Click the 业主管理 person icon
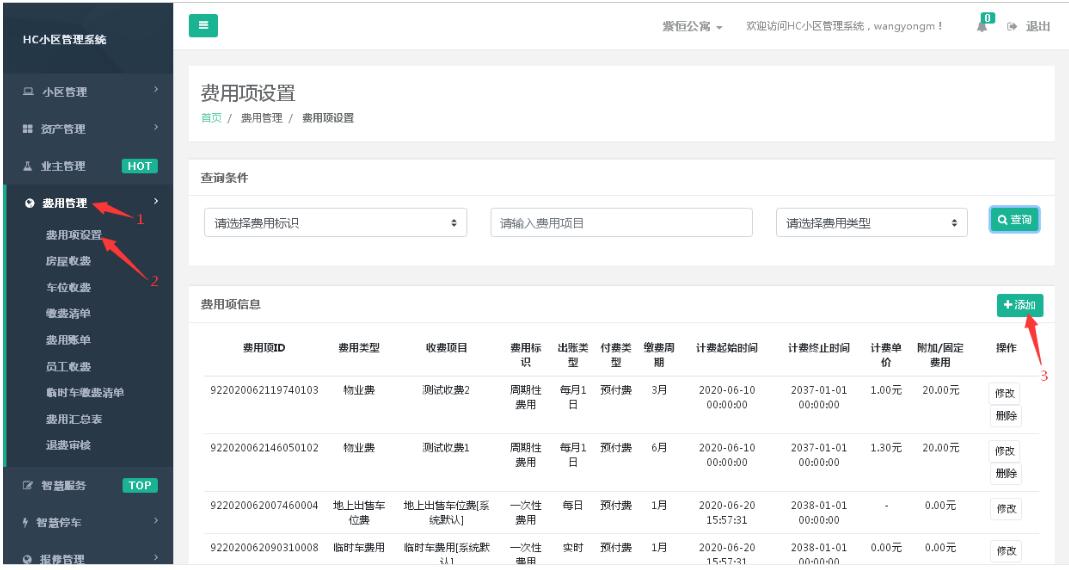 pos(27,166)
